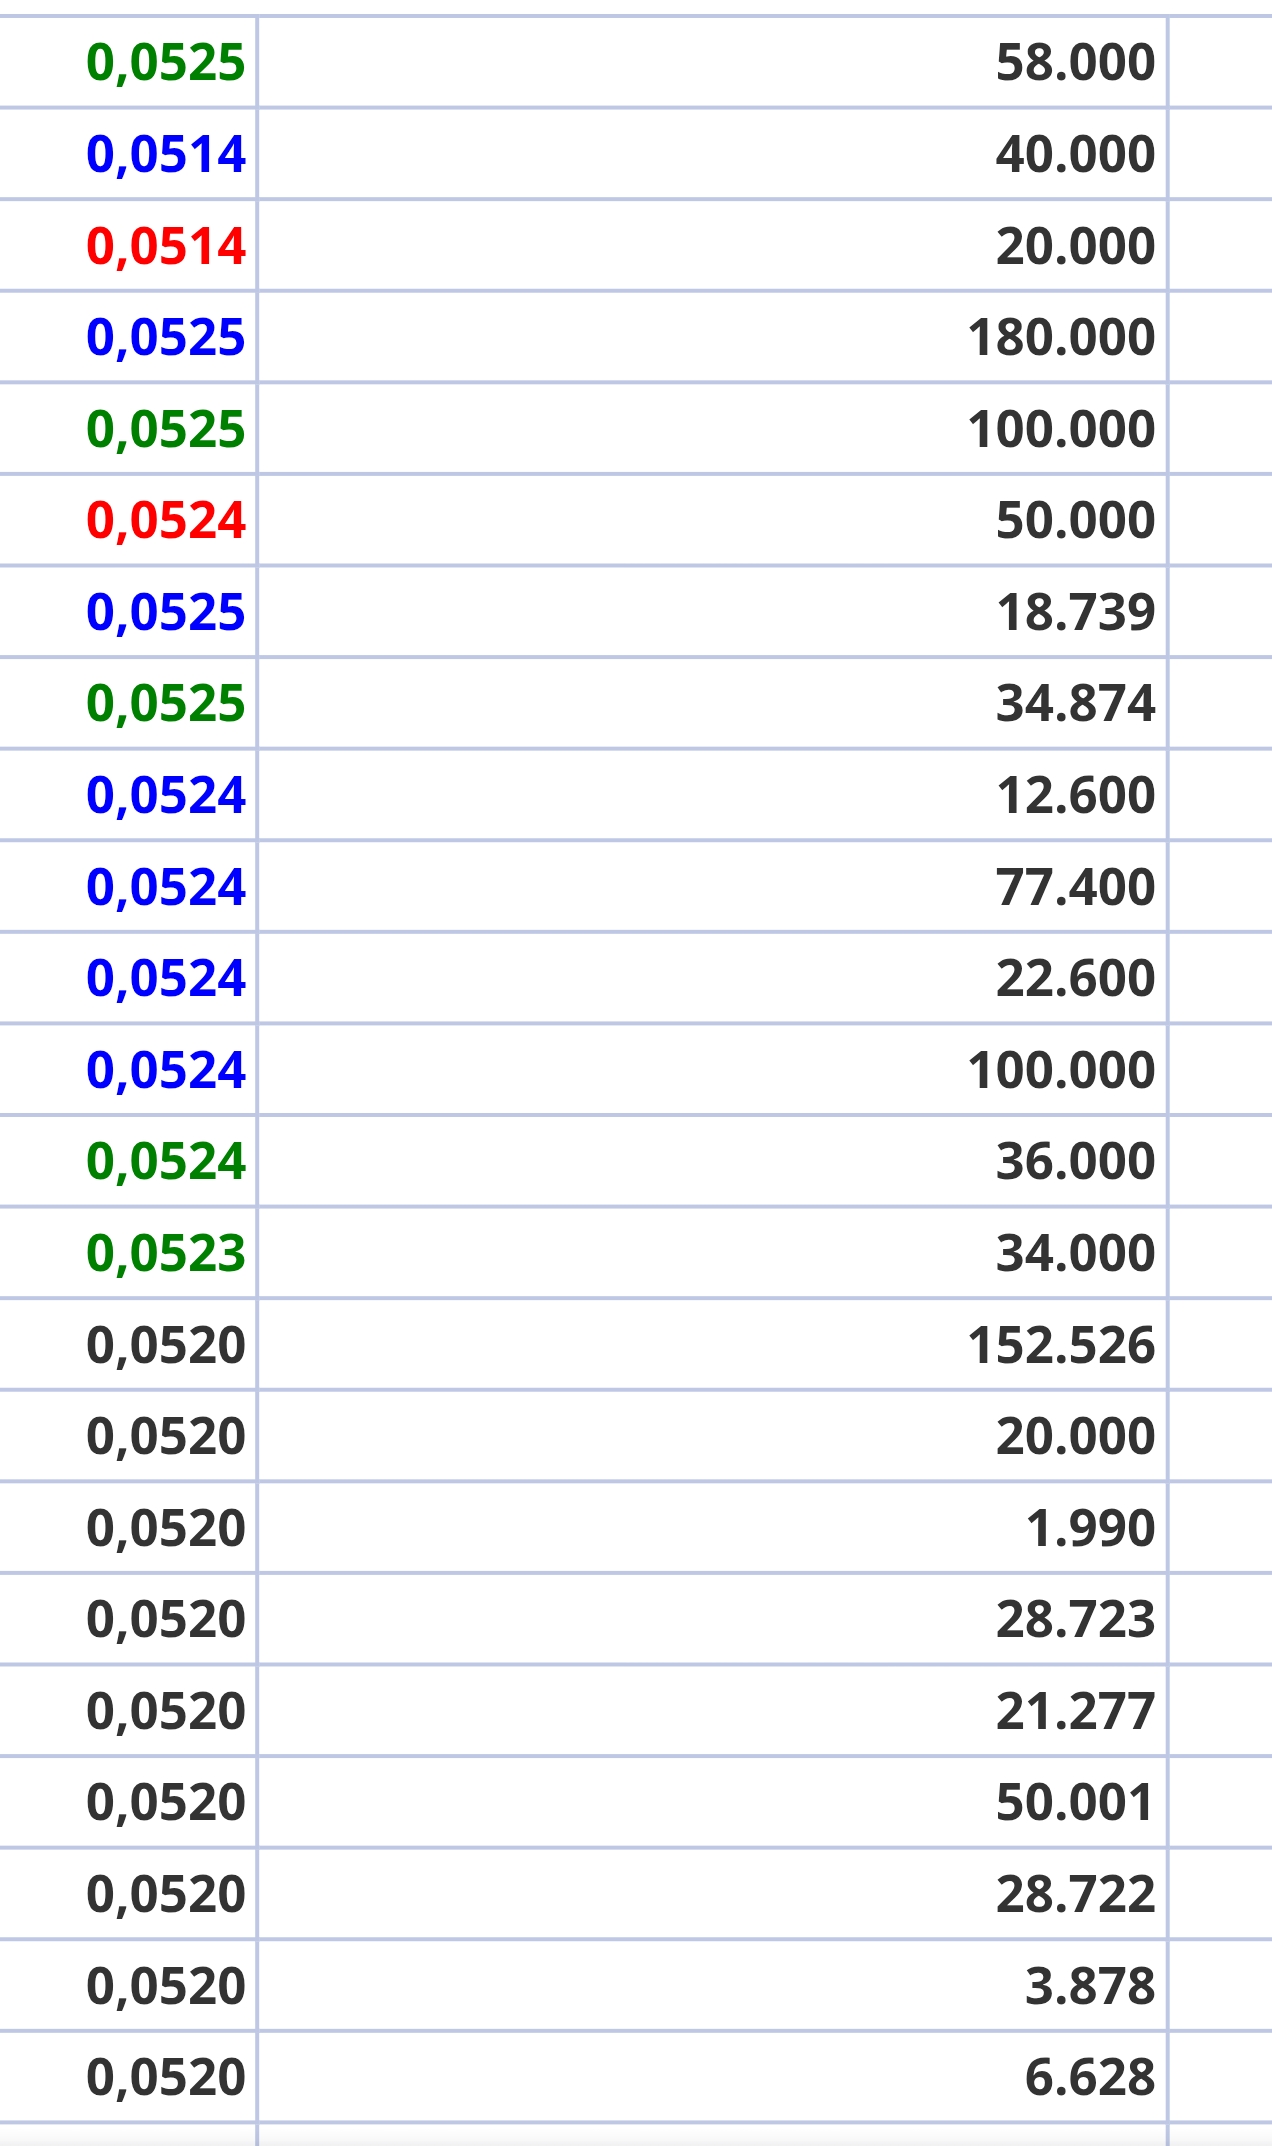Select the volume cell 50.001
Viewport: 1272px width, 2146px height.
[1075, 1803]
